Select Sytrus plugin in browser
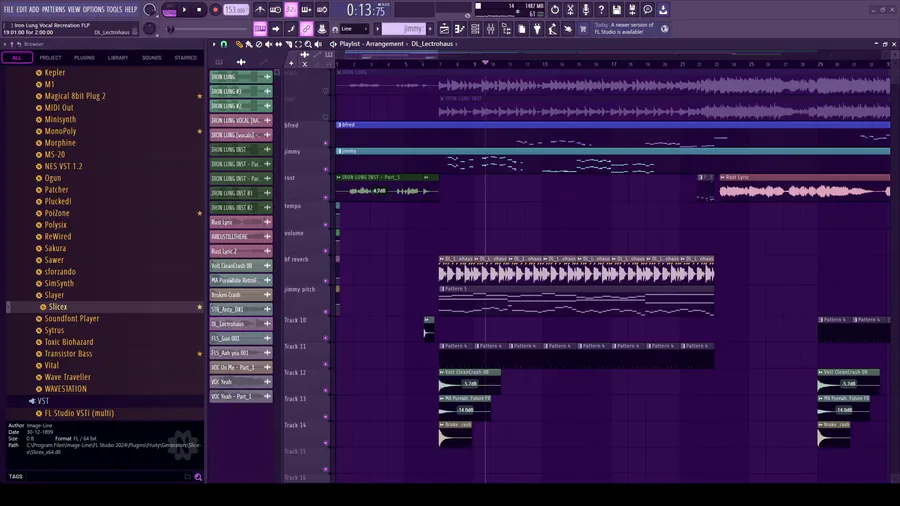The image size is (900, 506). [54, 330]
